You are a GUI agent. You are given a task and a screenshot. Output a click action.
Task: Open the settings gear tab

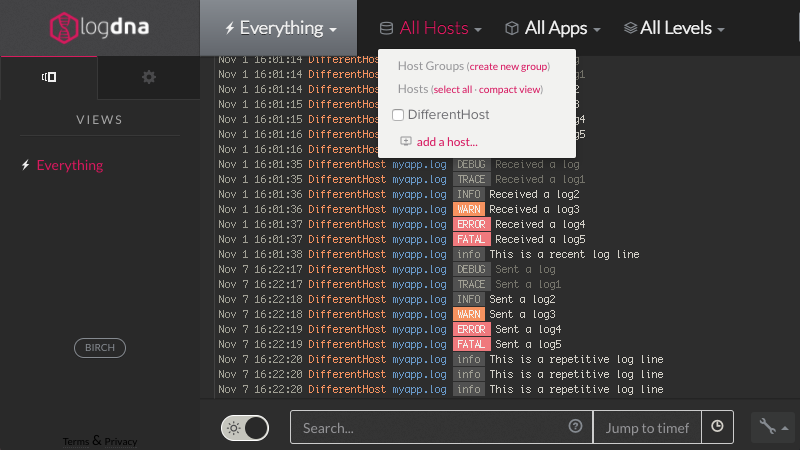[148, 77]
